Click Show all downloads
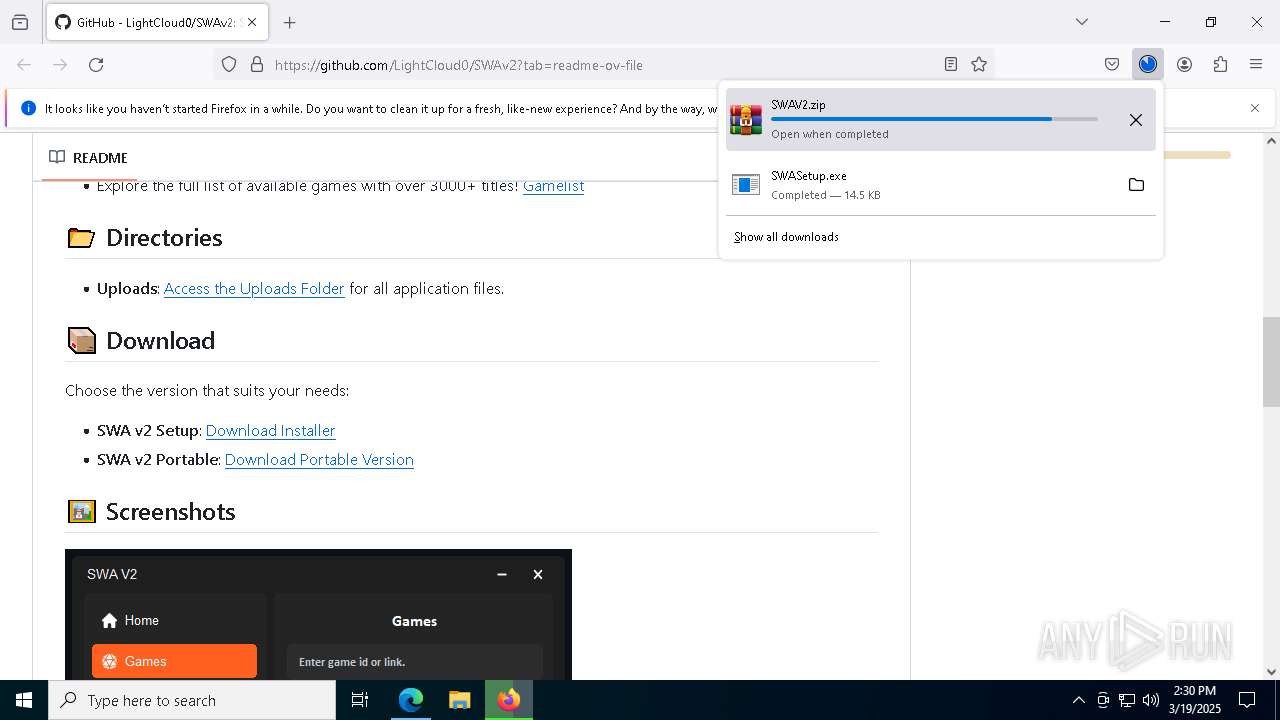The height and width of the screenshot is (720, 1280). [786, 237]
